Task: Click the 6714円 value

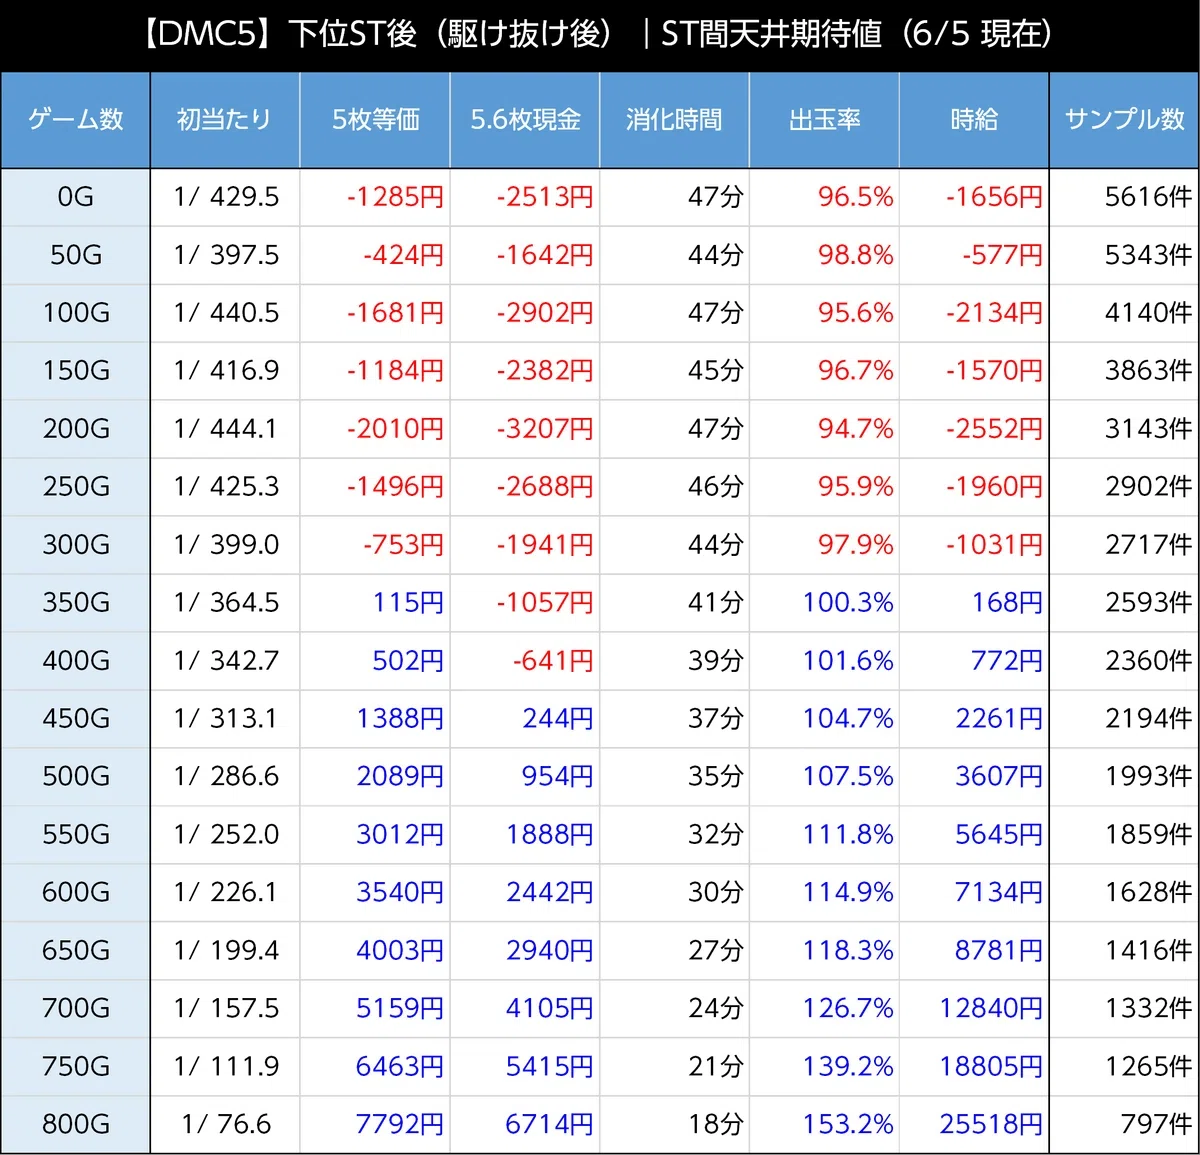Action: pos(550,1125)
